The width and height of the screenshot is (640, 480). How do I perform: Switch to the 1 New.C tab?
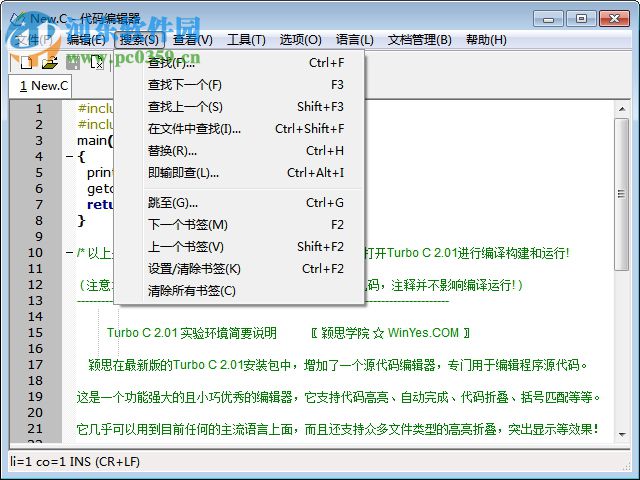coord(40,86)
